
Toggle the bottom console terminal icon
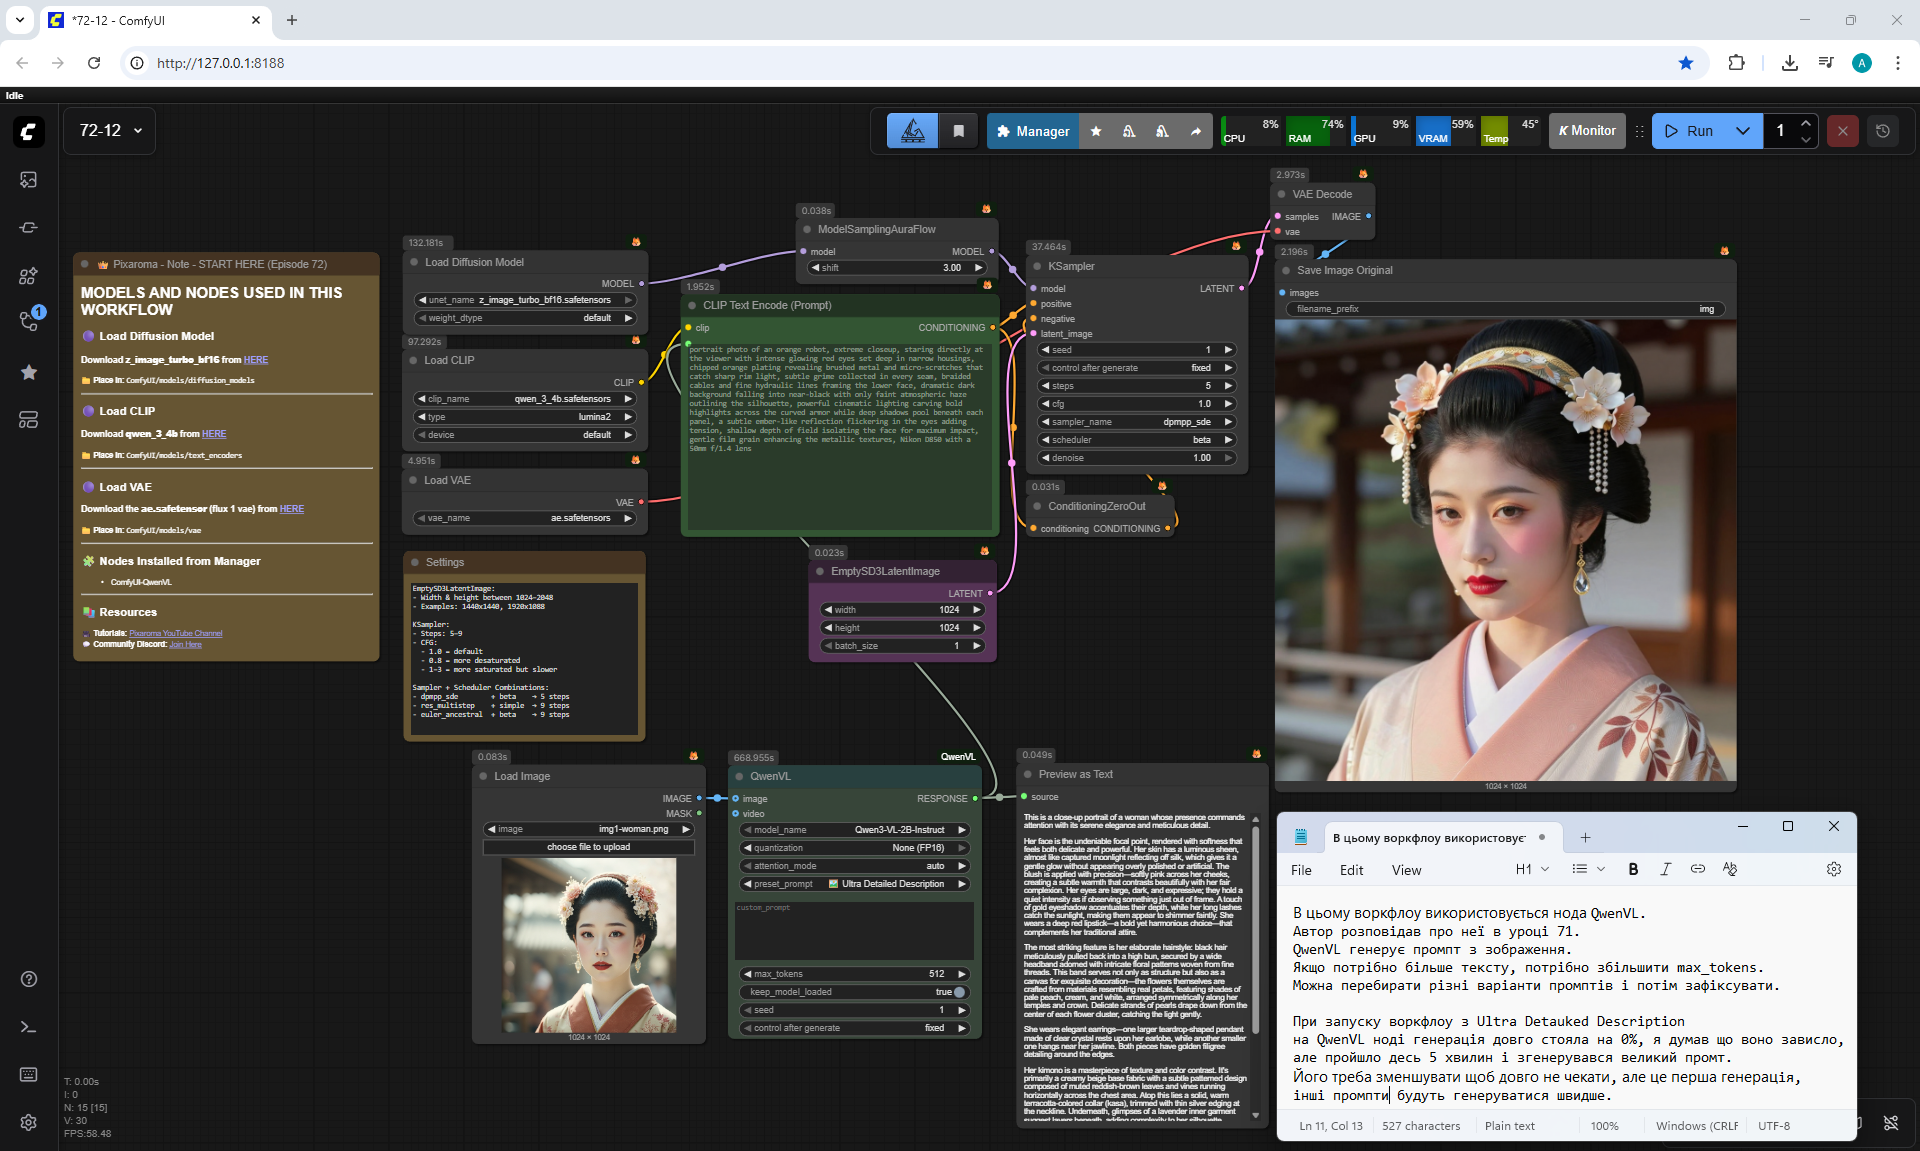(x=28, y=1027)
